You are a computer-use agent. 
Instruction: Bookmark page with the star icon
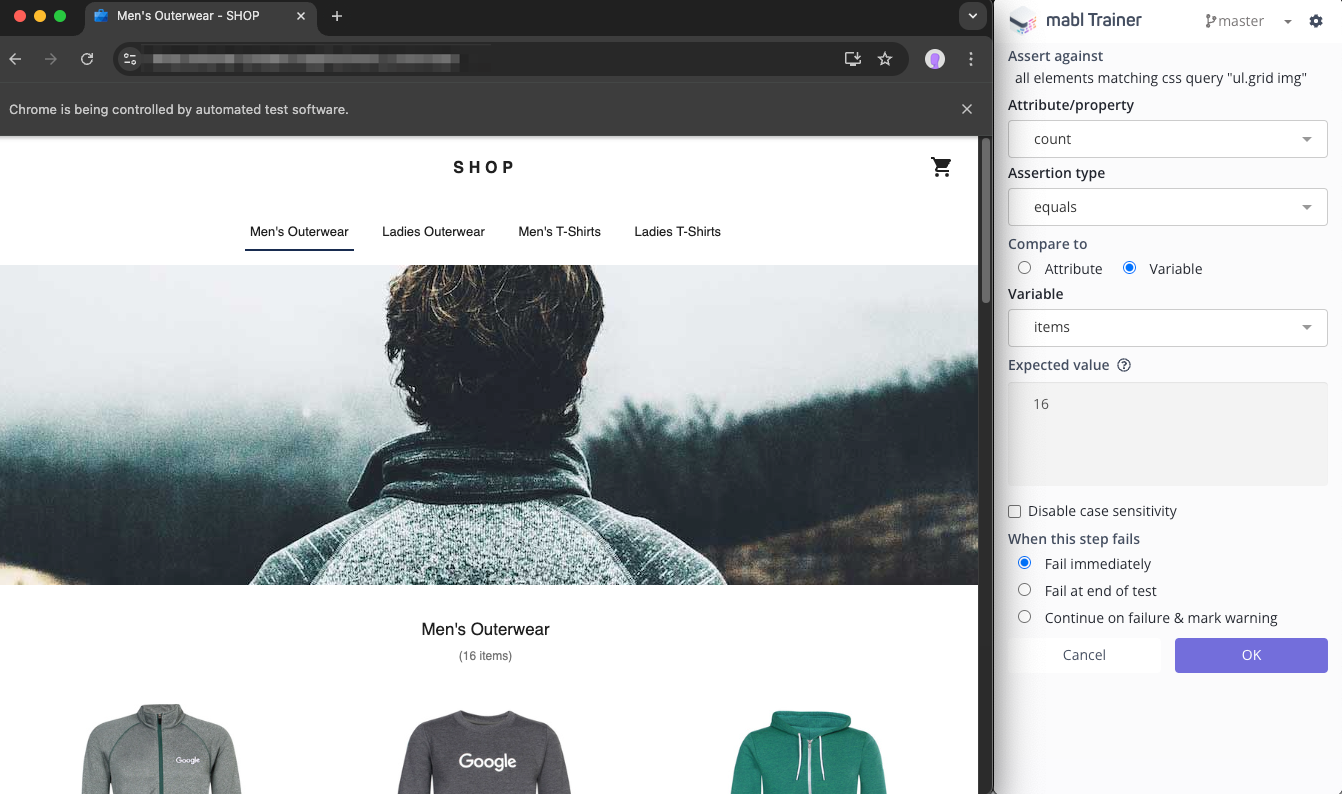[885, 59]
